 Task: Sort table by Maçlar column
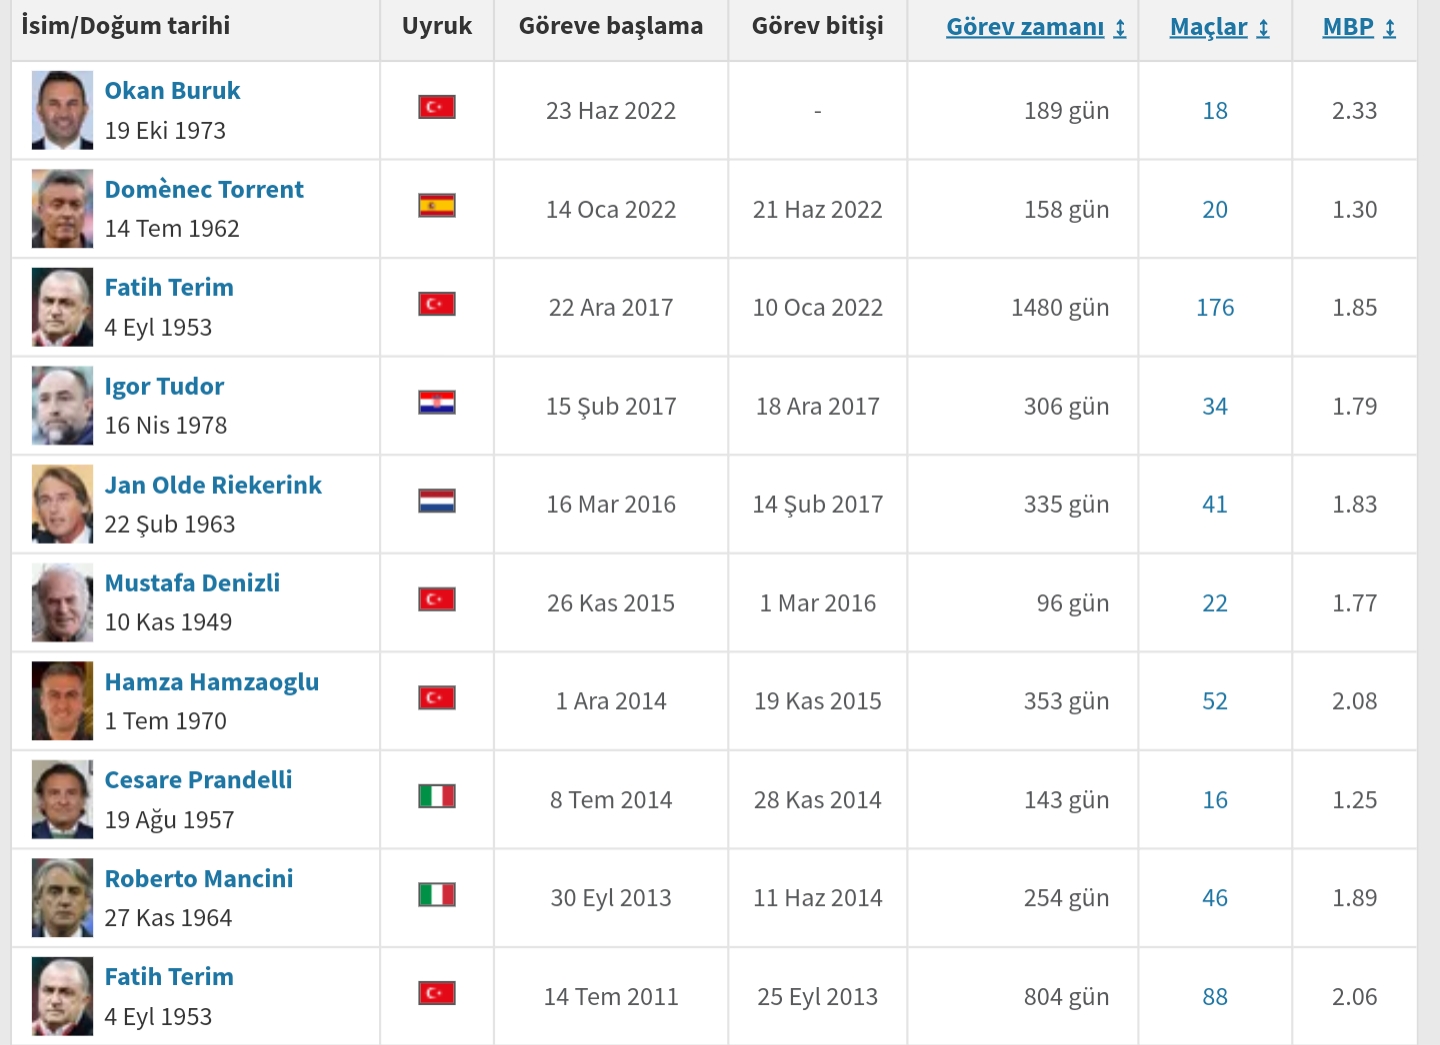(1219, 27)
